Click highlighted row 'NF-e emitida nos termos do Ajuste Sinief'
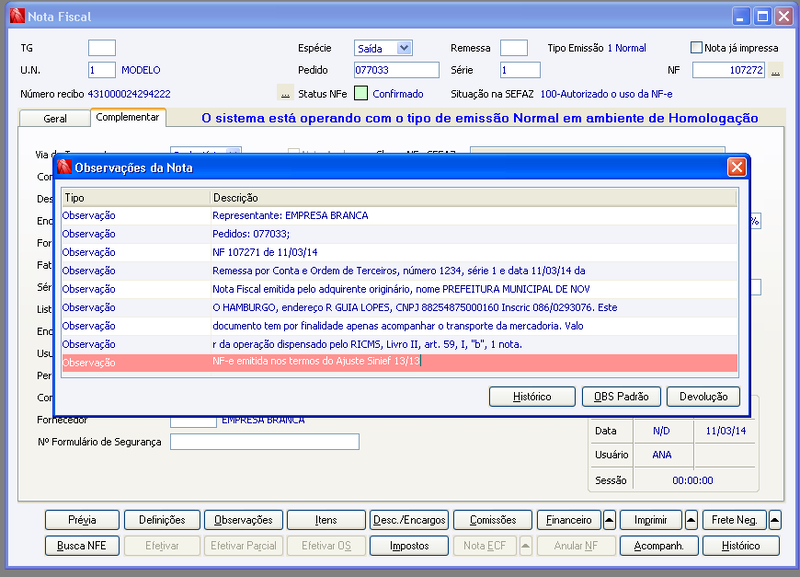 pyautogui.click(x=399, y=362)
